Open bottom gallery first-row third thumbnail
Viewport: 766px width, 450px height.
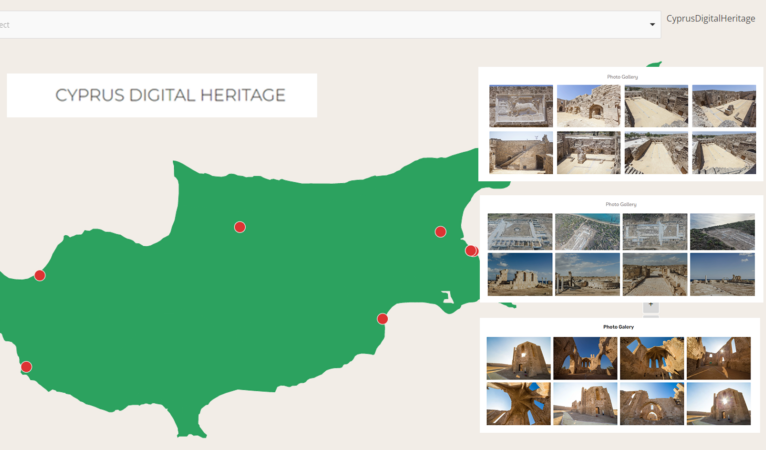click(652, 358)
